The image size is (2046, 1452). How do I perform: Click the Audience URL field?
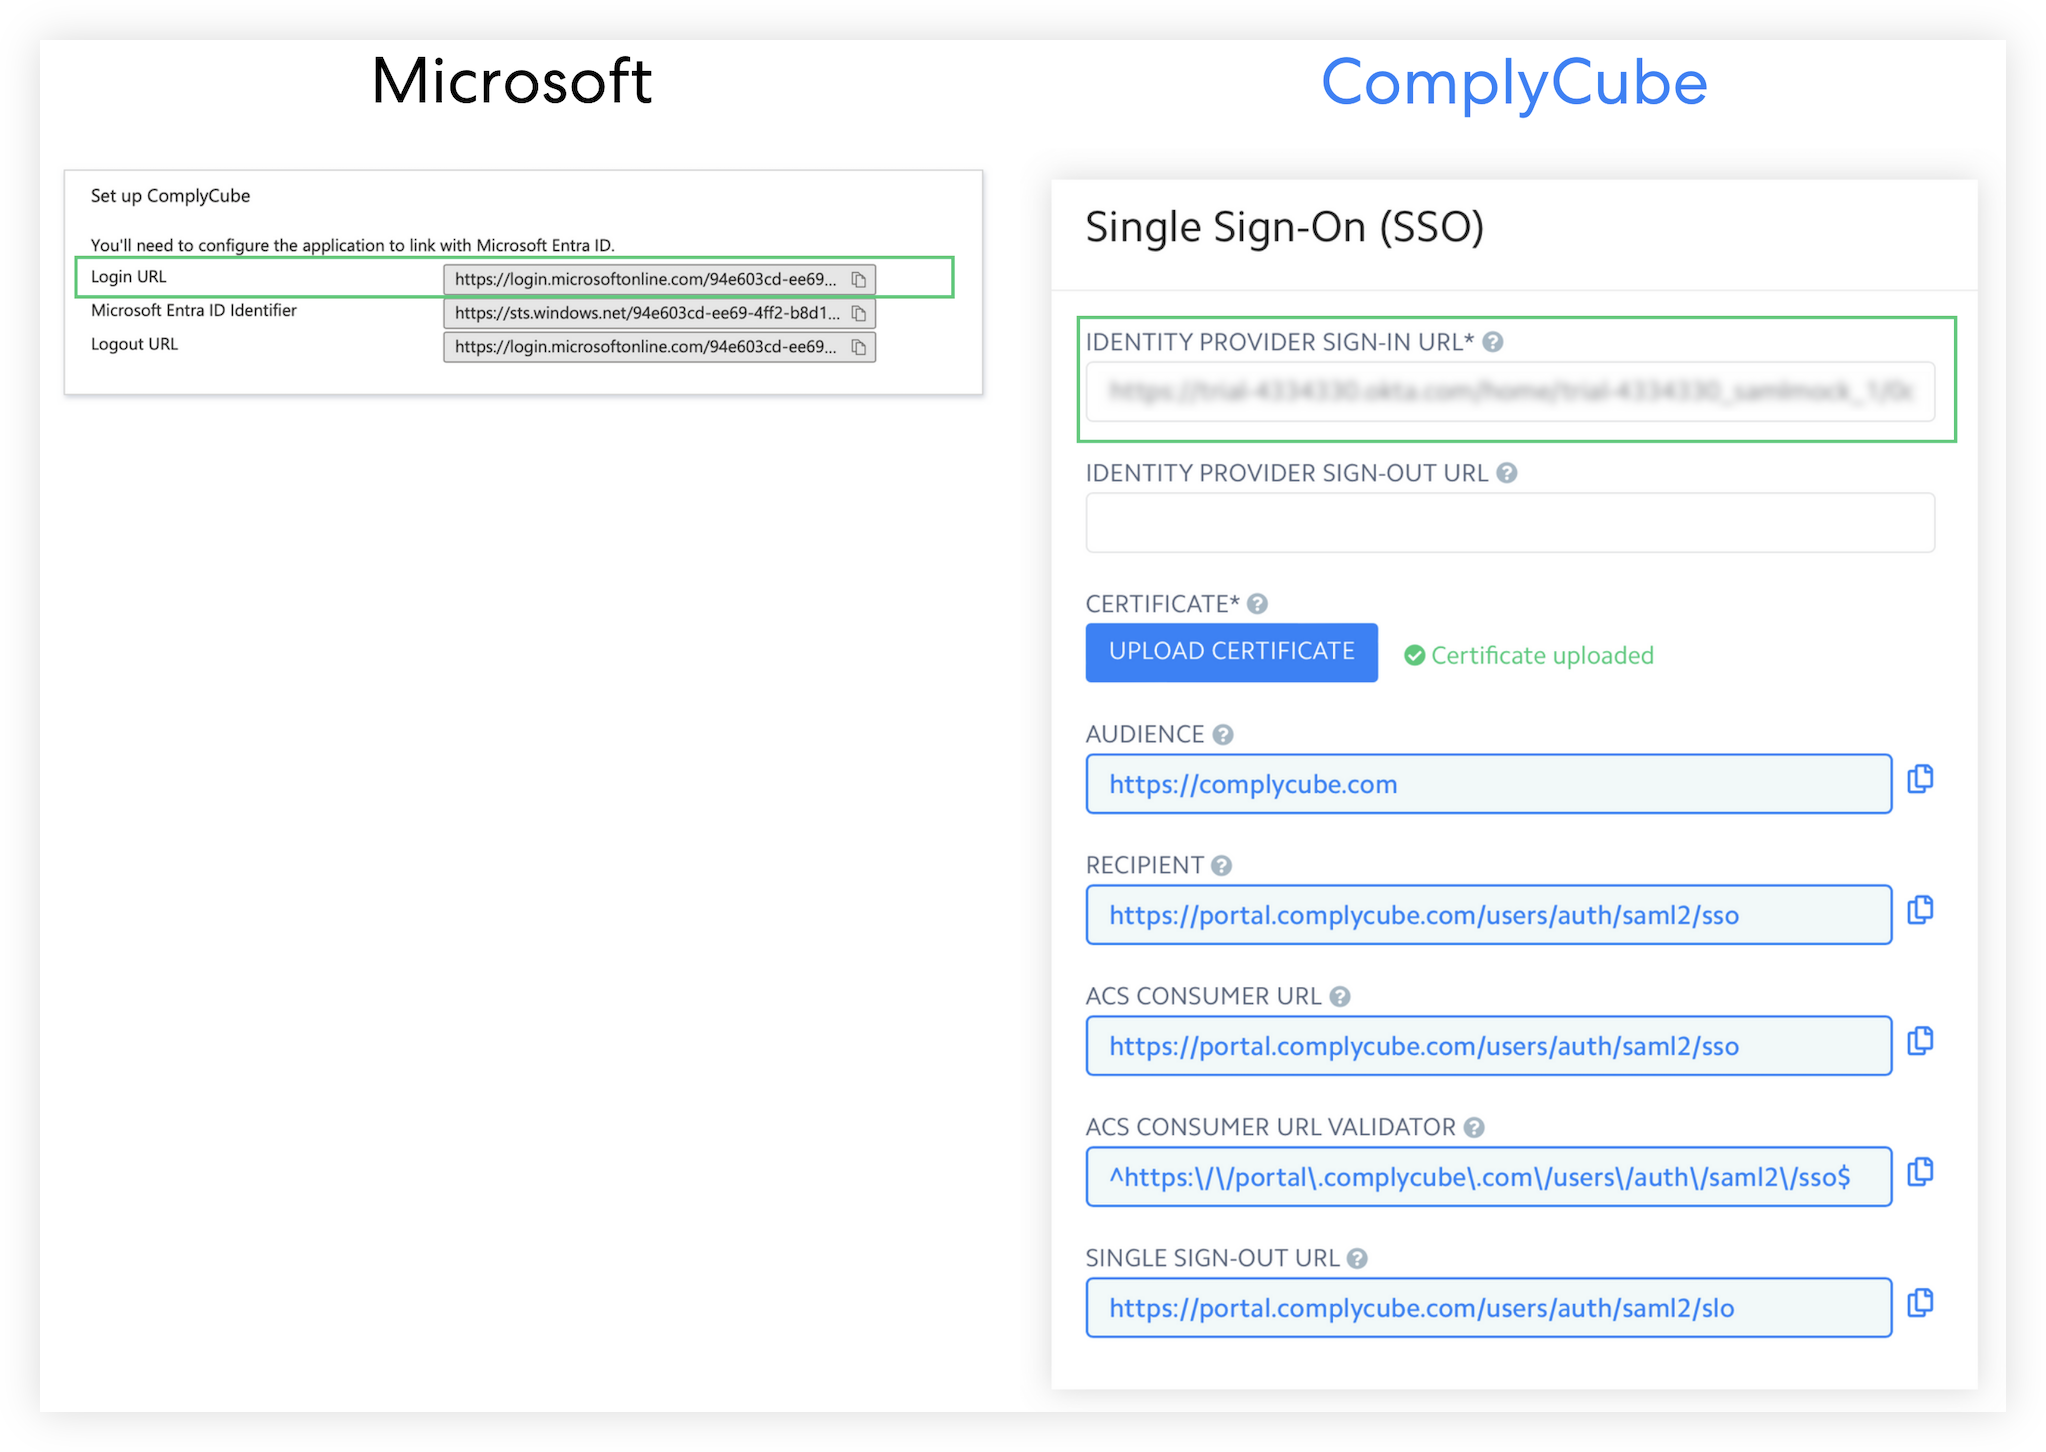click(x=1488, y=784)
